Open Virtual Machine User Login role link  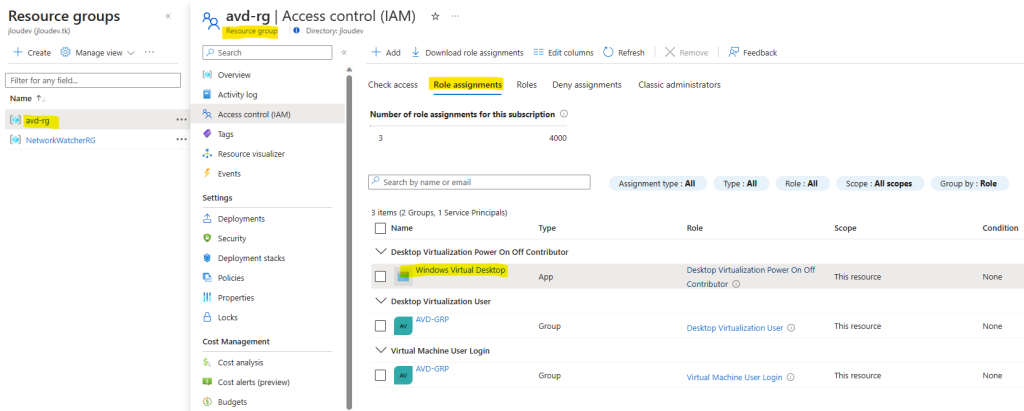click(x=734, y=378)
